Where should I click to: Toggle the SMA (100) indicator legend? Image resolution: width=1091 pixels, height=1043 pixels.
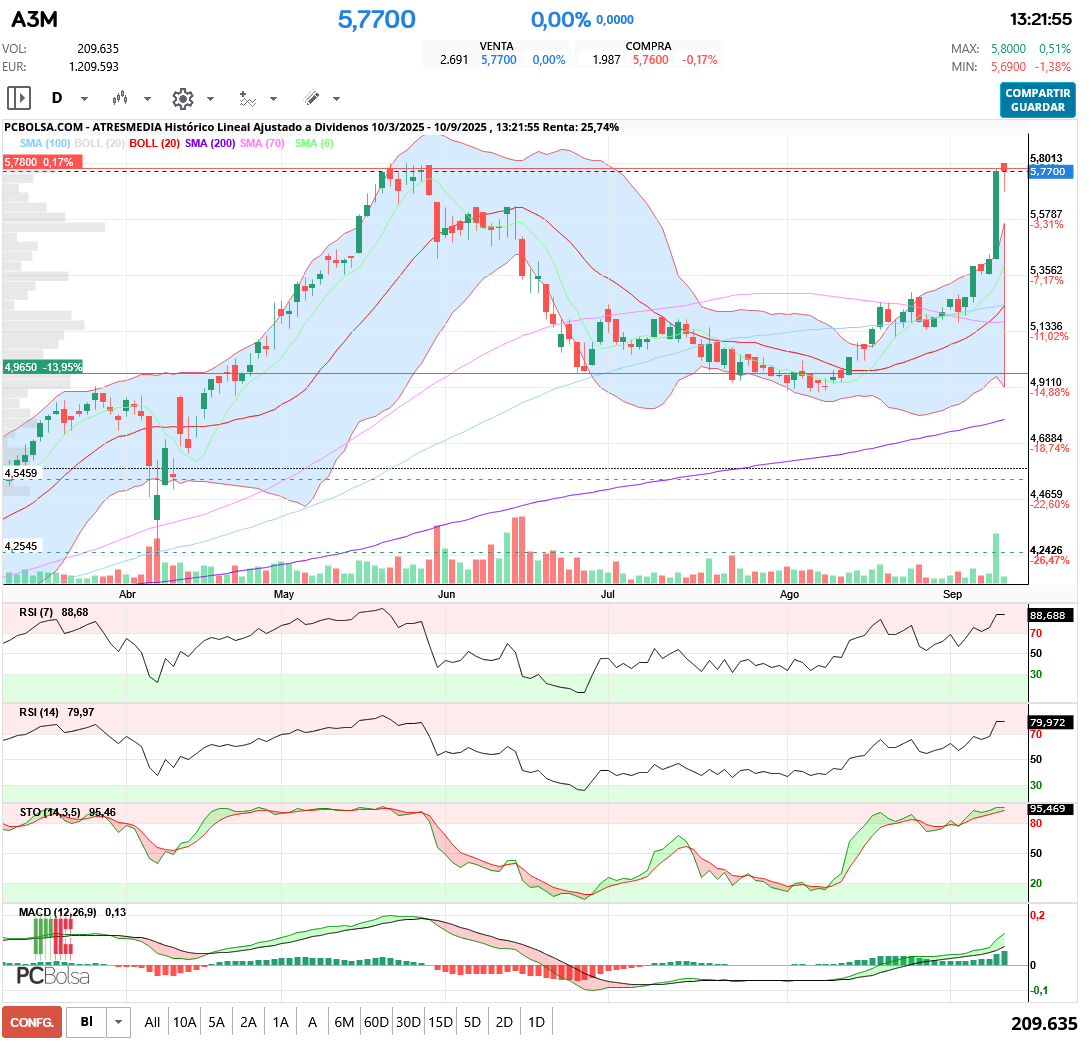coord(45,143)
